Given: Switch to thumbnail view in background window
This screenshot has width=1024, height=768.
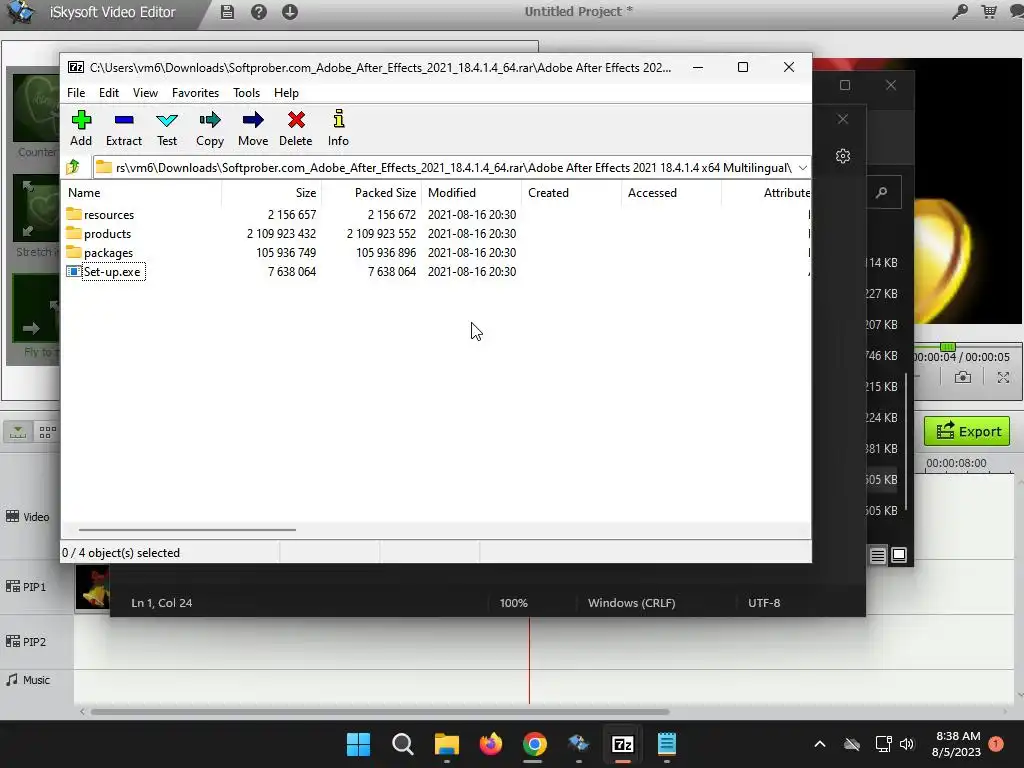Looking at the screenshot, I should pos(899,555).
